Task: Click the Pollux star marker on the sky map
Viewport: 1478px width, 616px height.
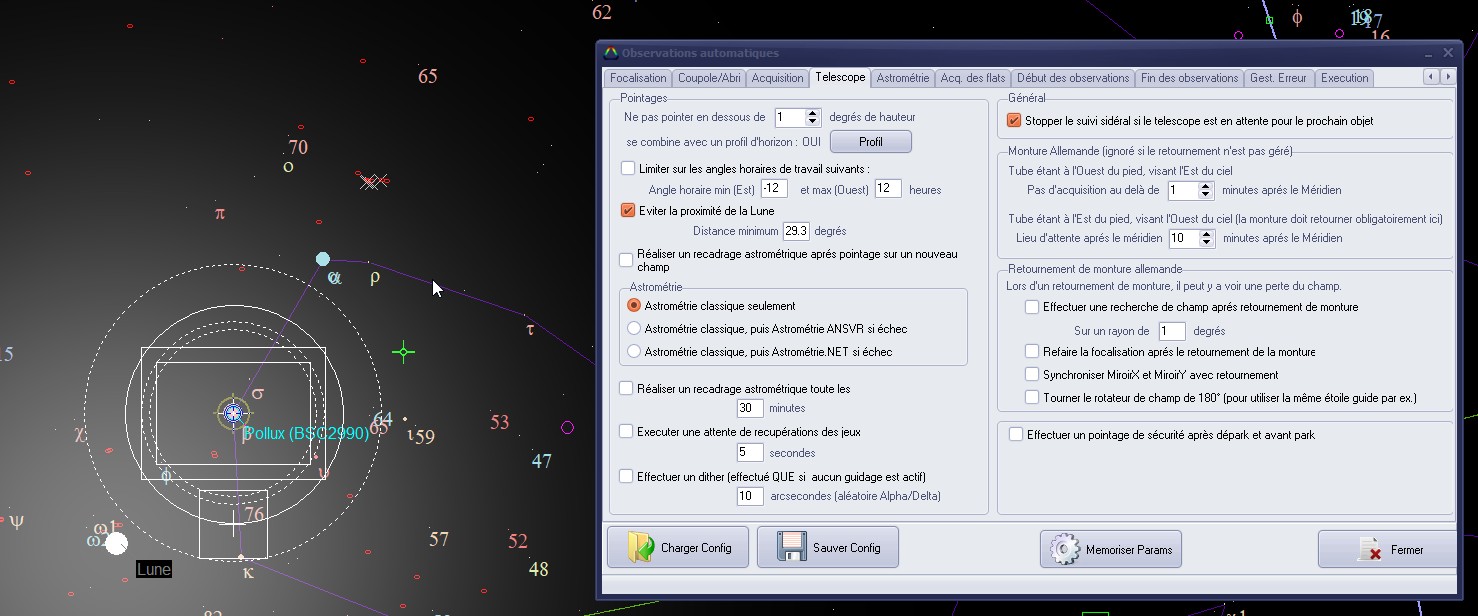Action: [233, 413]
